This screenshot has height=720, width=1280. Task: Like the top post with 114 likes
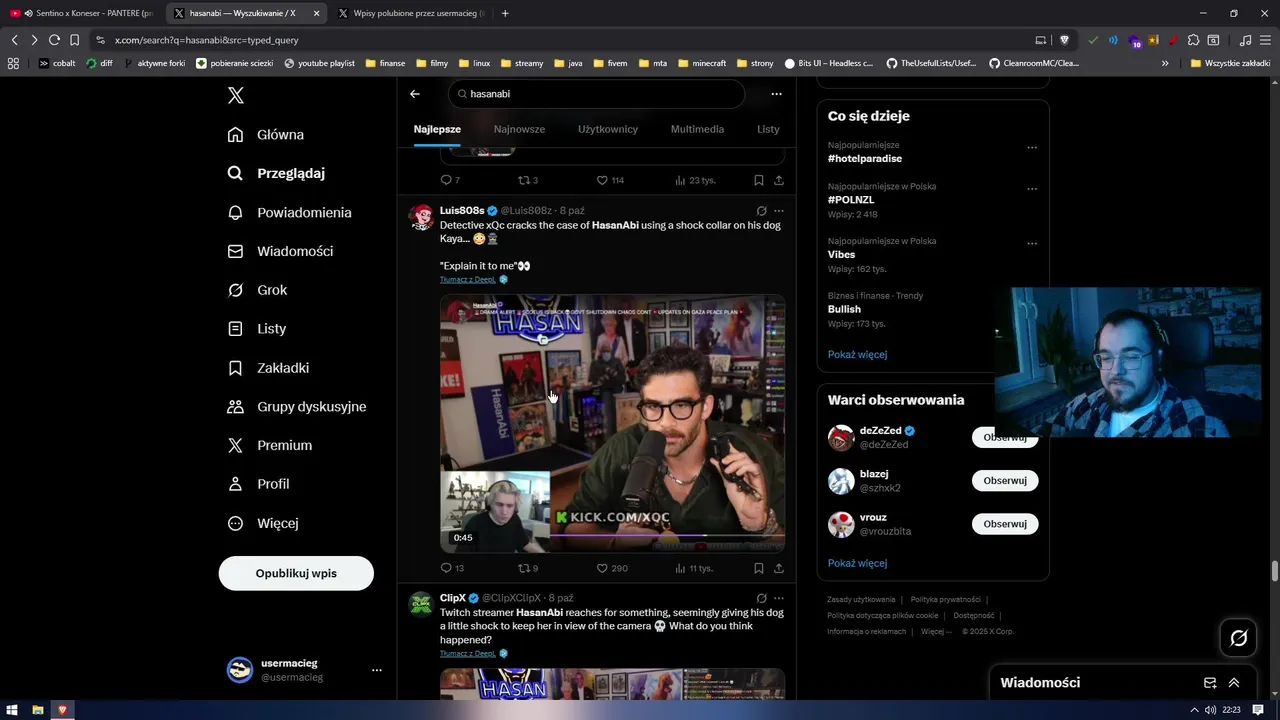point(610,180)
